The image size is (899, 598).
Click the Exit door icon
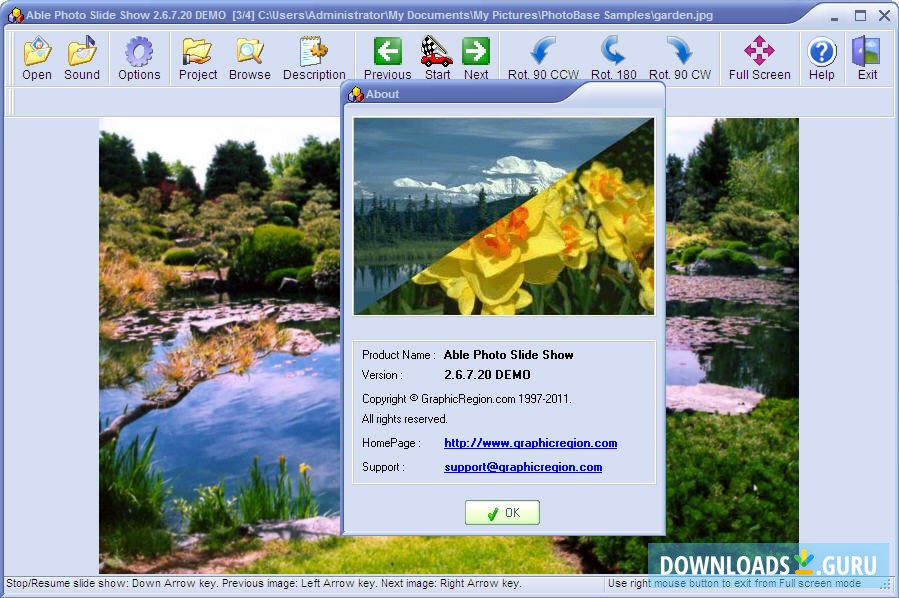pyautogui.click(x=867, y=58)
